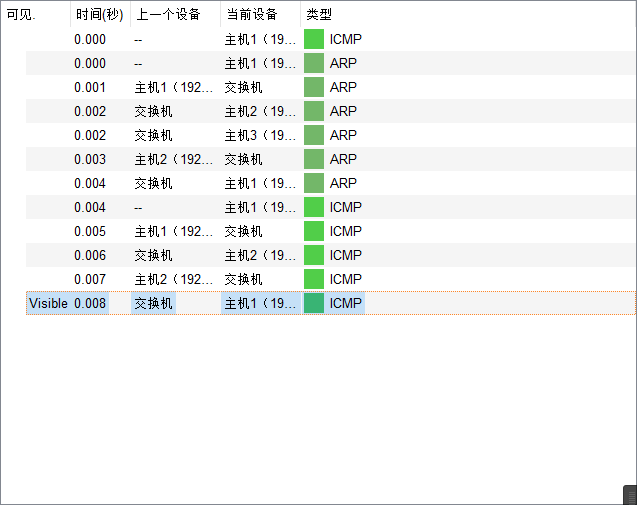Click 主机1 previous device cell at 0.005

tap(173, 231)
